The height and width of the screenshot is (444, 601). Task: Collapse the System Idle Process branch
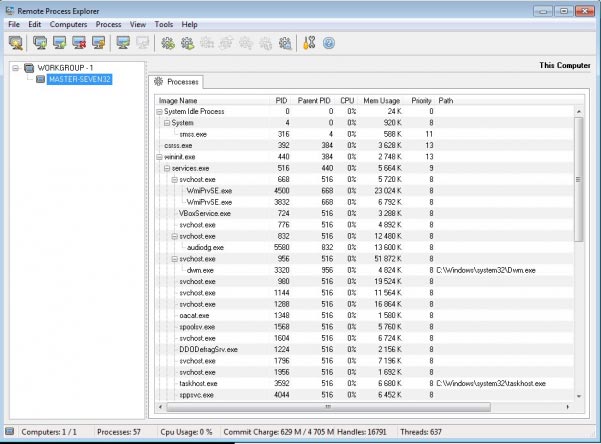pos(159,112)
